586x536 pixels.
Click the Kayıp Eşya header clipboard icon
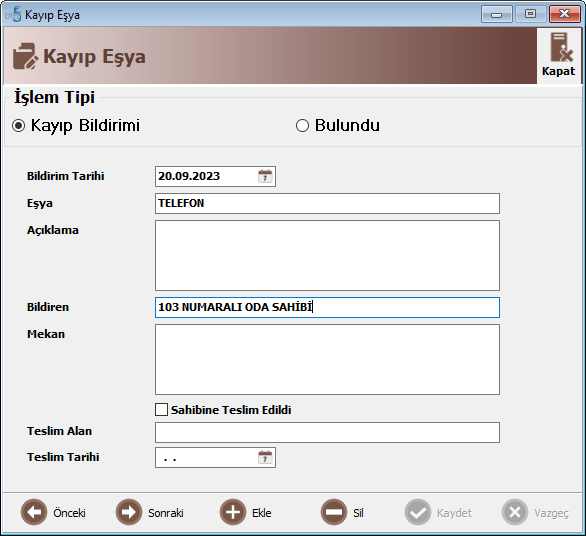25,56
